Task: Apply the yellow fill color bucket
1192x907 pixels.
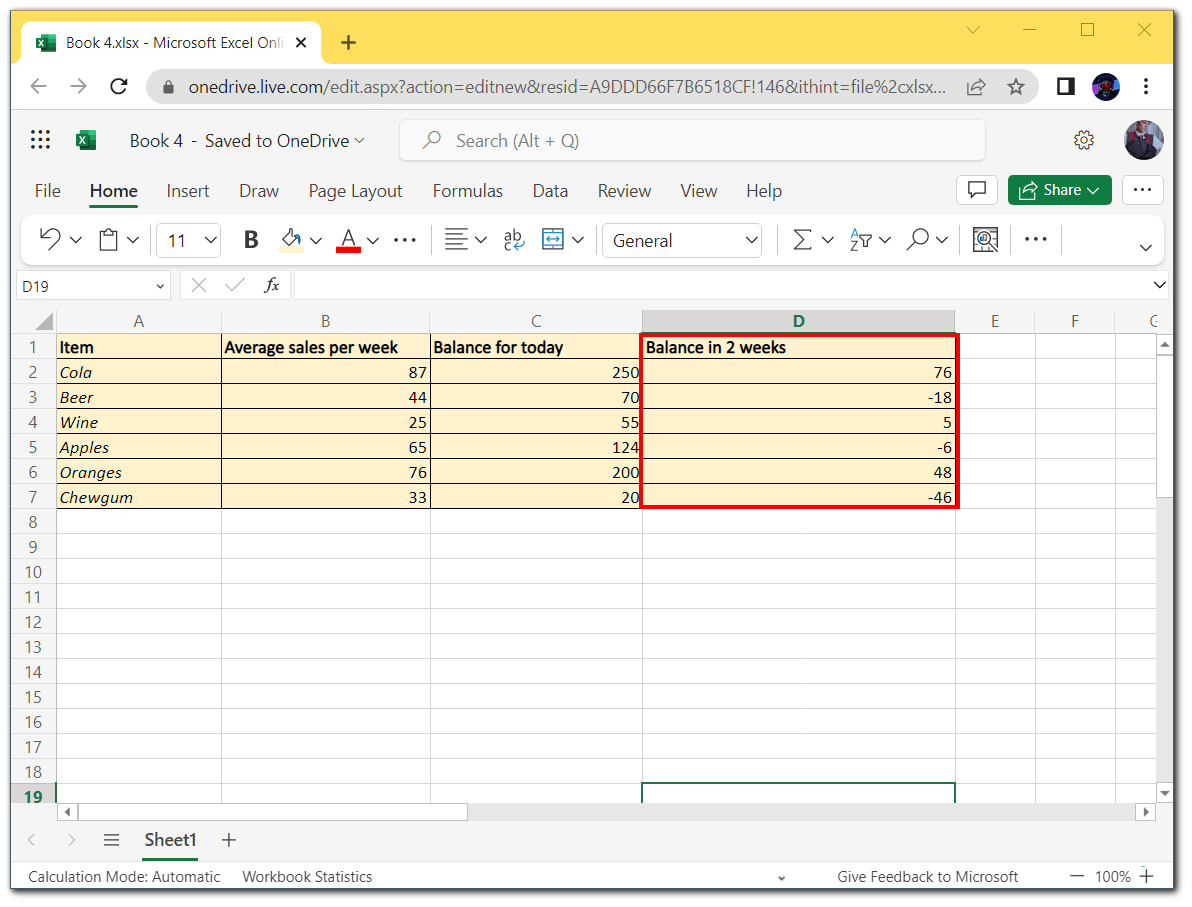Action: tap(291, 240)
